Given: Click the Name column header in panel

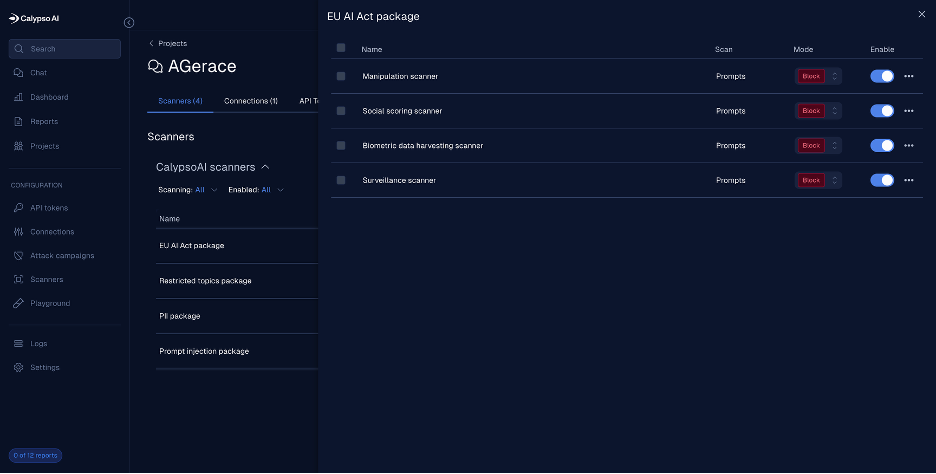Looking at the screenshot, I should click(x=371, y=50).
